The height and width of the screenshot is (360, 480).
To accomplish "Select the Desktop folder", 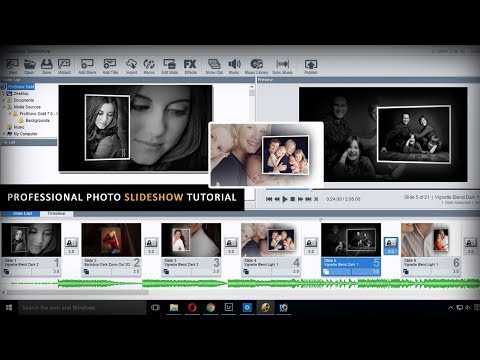I will tap(21, 94).
